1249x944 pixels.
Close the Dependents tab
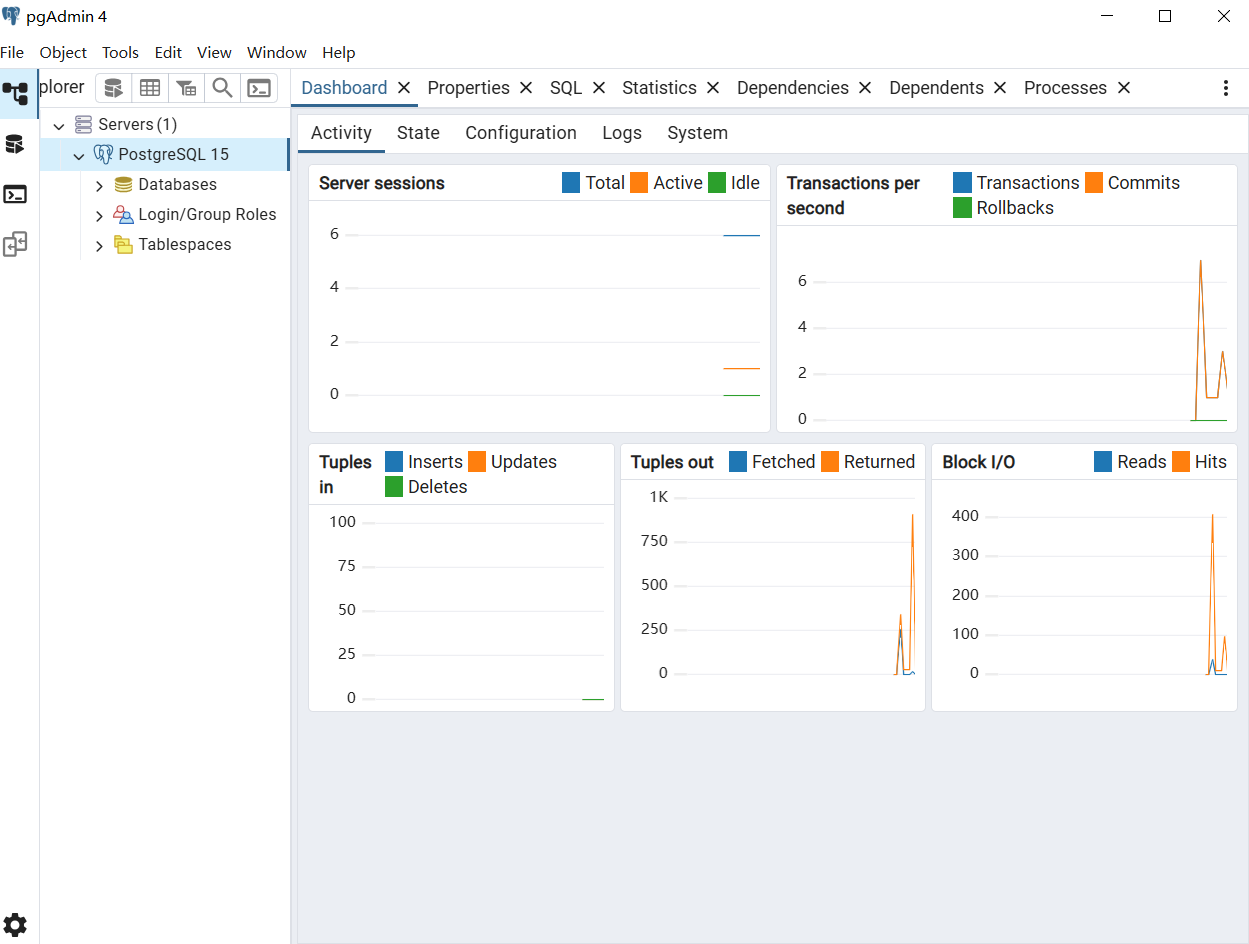pos(1000,88)
